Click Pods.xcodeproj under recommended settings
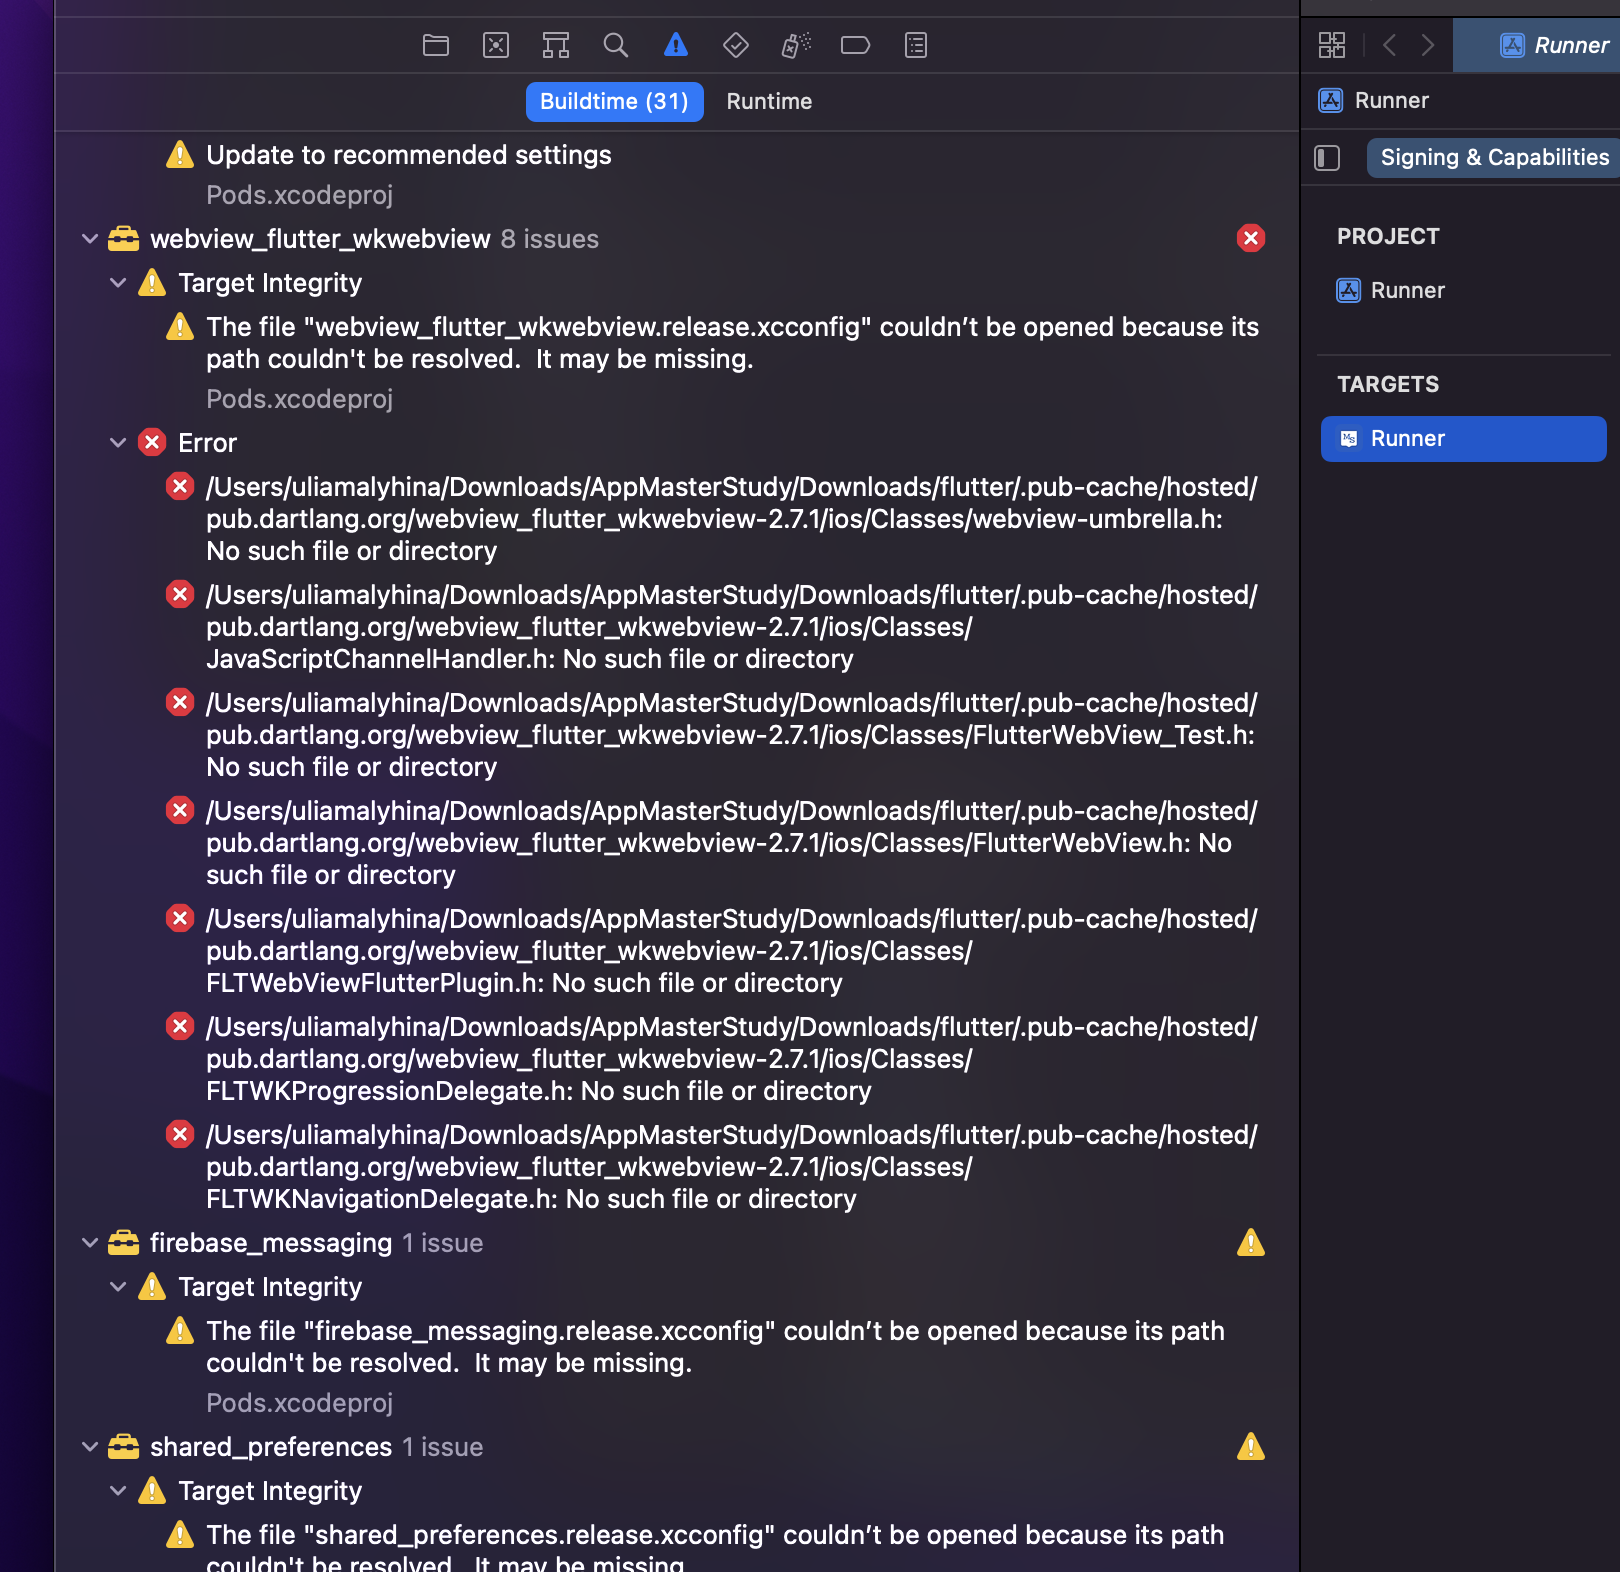This screenshot has width=1620, height=1572. pos(299,195)
